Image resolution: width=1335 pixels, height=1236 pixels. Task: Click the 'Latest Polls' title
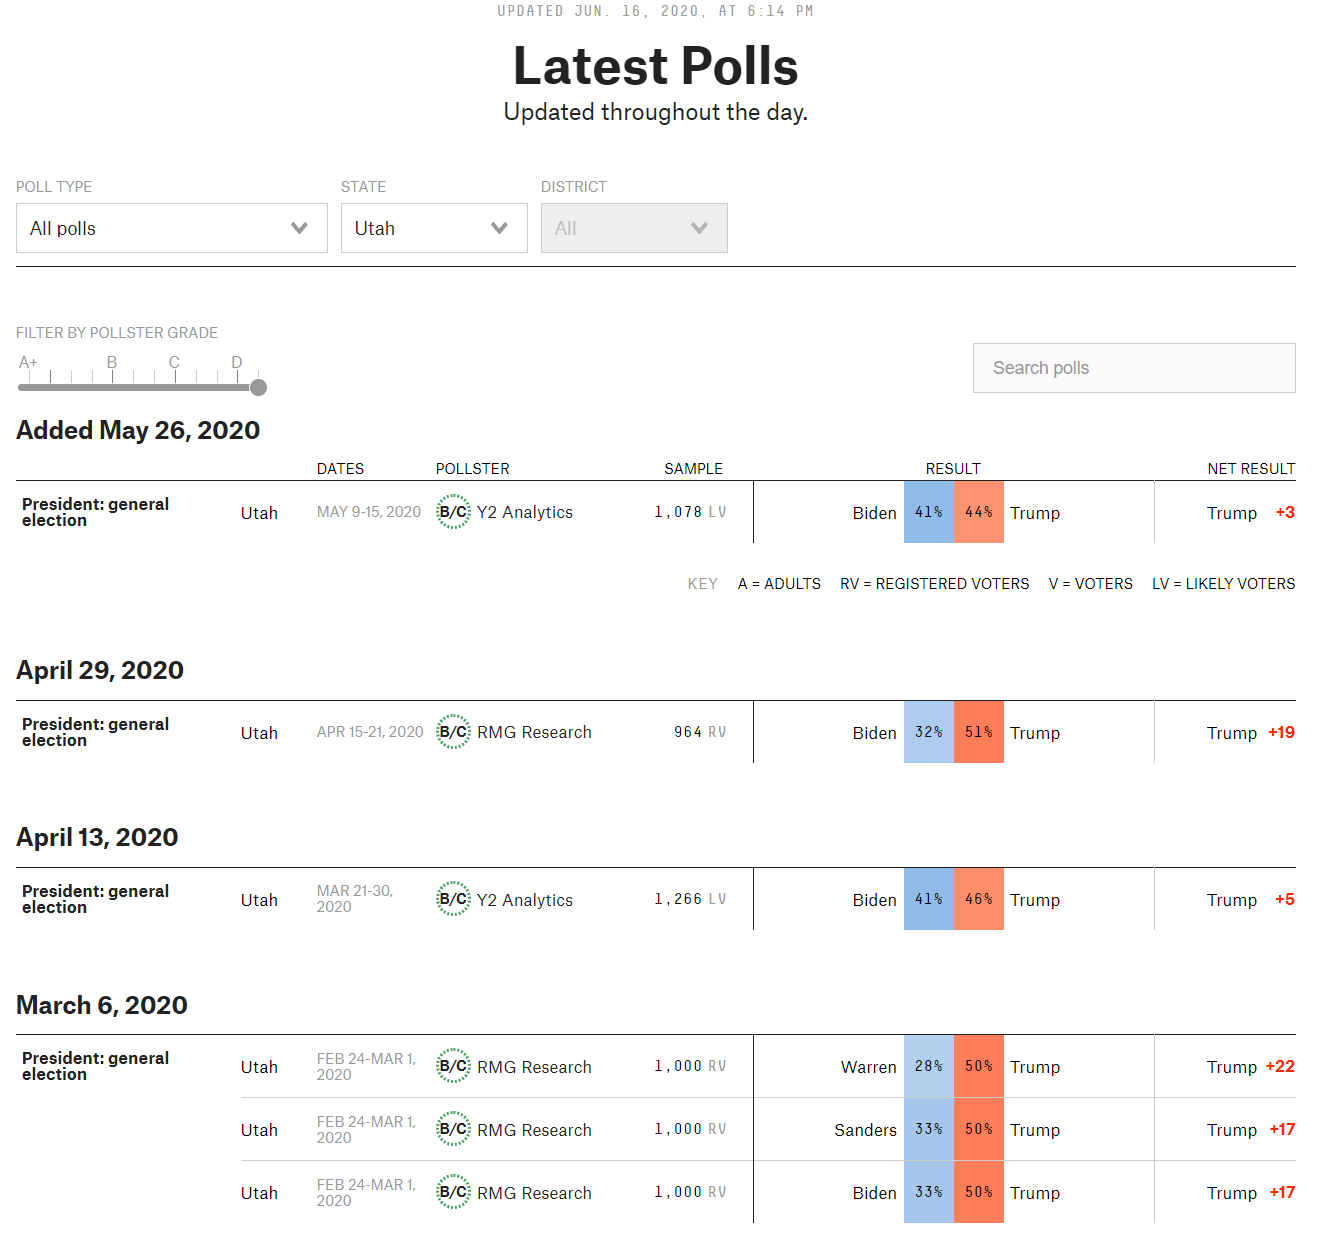(x=656, y=66)
